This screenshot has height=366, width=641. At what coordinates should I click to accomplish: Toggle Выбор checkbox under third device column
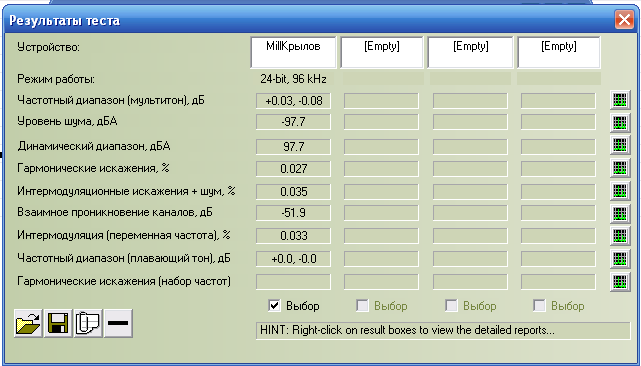point(451,305)
